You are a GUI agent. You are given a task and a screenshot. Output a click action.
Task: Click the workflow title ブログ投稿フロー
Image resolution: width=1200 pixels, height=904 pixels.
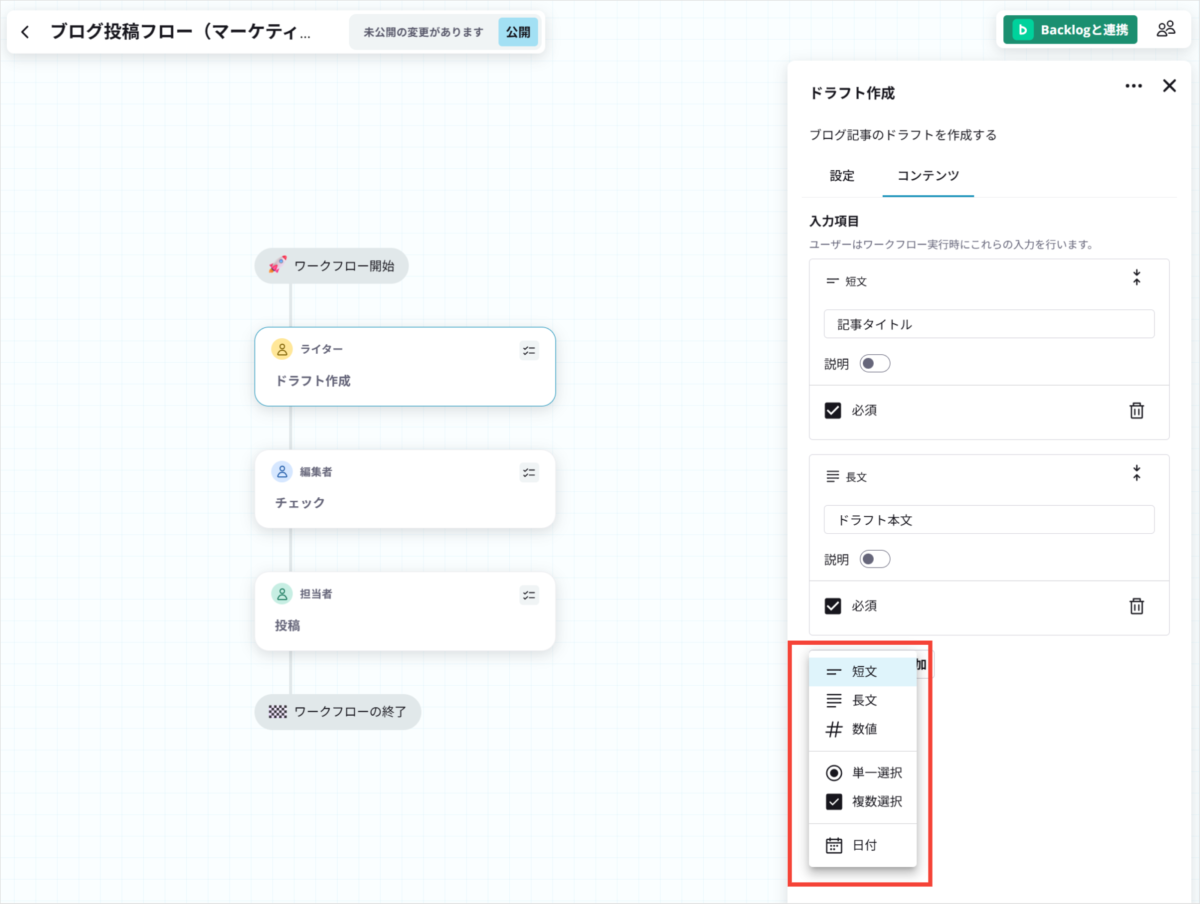[181, 32]
